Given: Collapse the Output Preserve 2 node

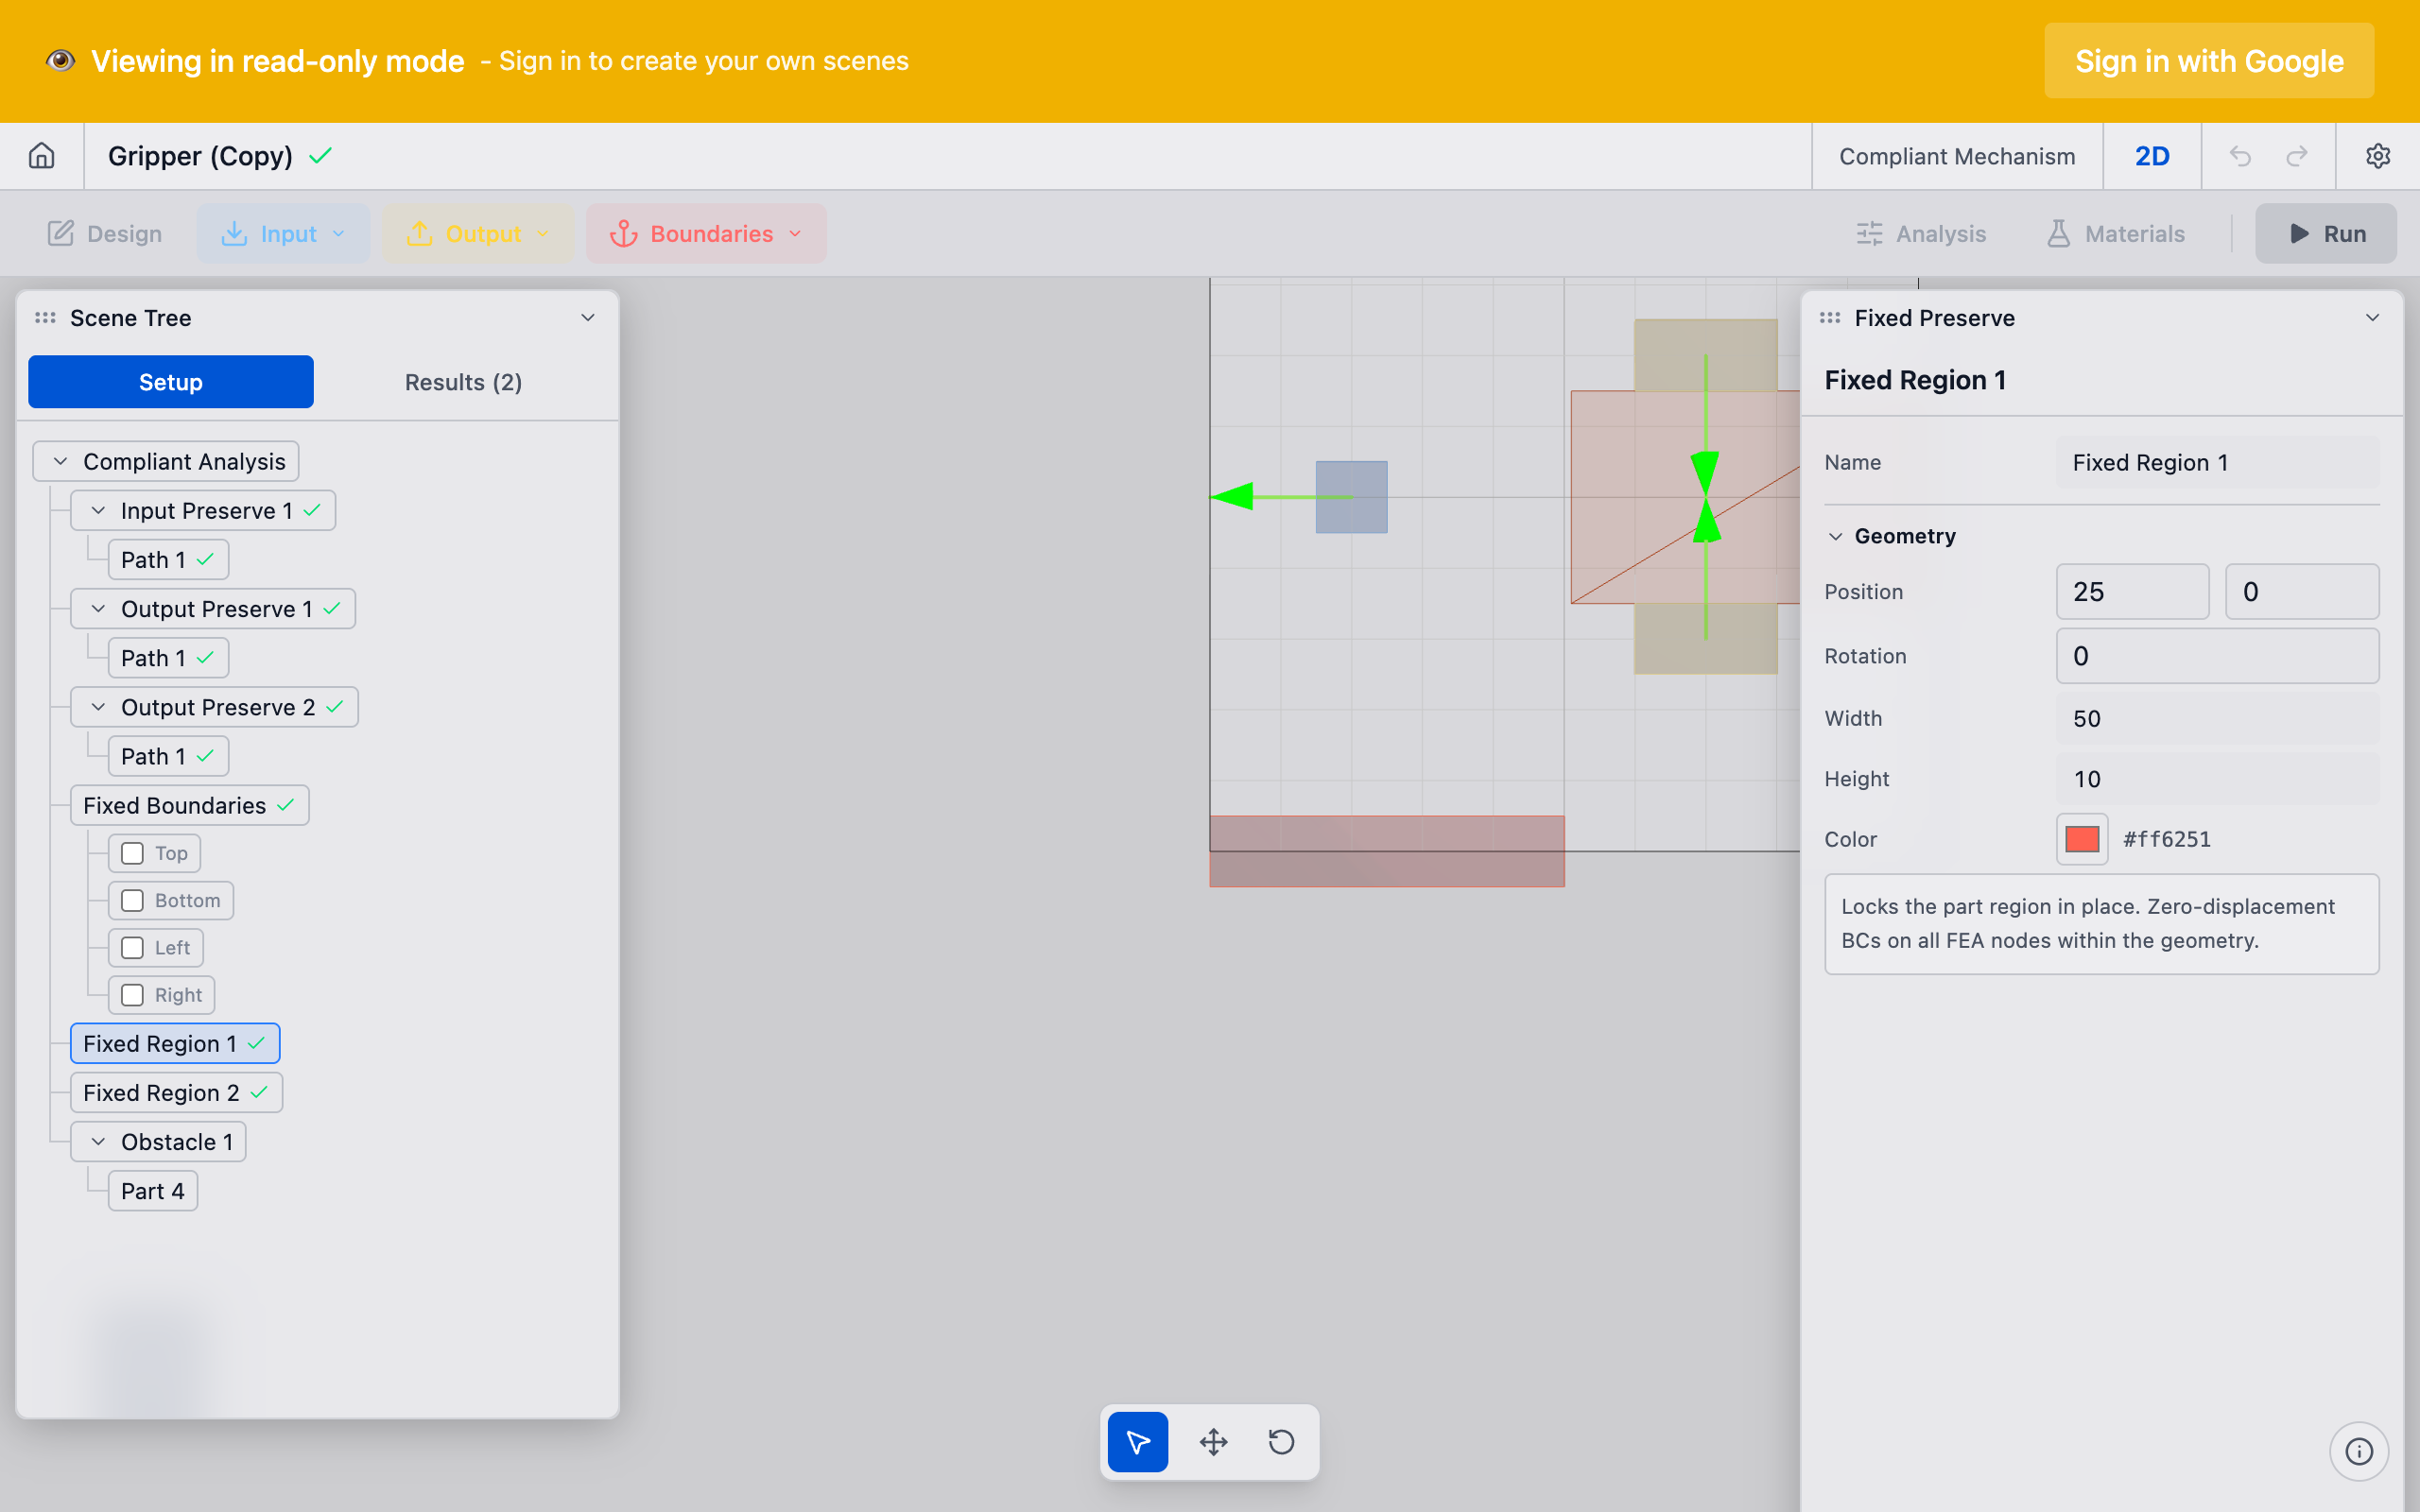Looking at the screenshot, I should (x=98, y=707).
